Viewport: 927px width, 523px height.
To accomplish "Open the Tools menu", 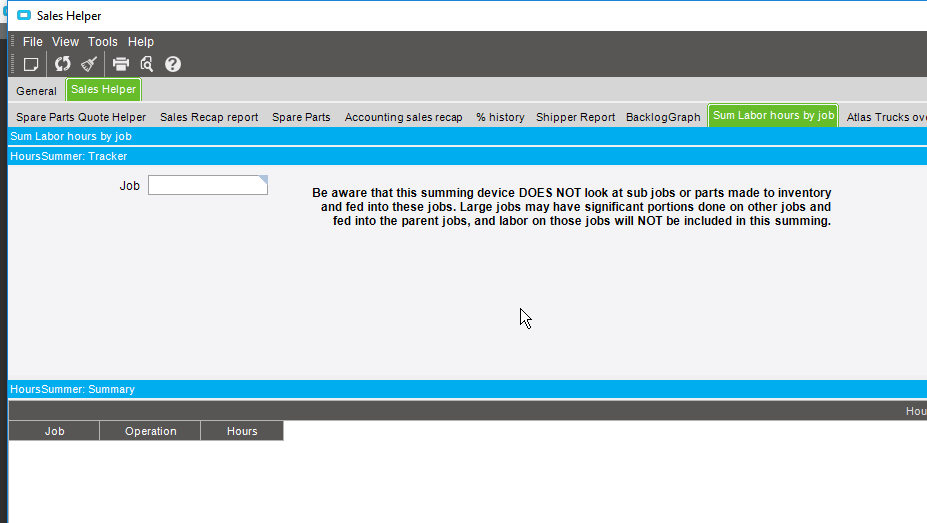I will tap(103, 41).
